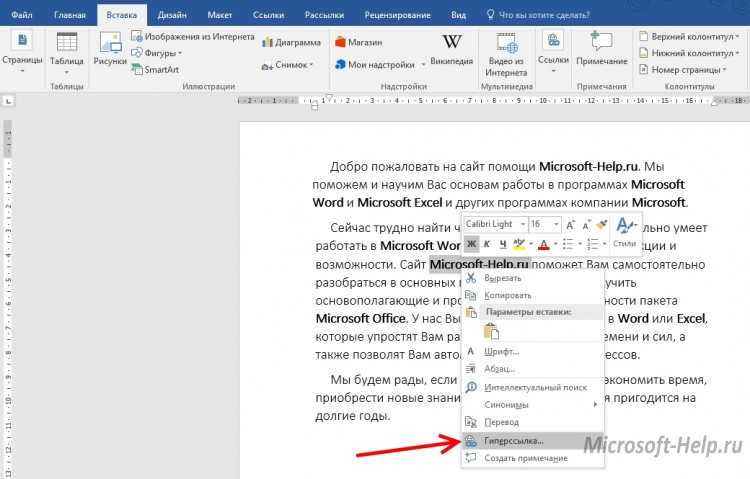Open the font color dropdown arrow
Image resolution: width=750 pixels, height=479 pixels.
point(555,244)
